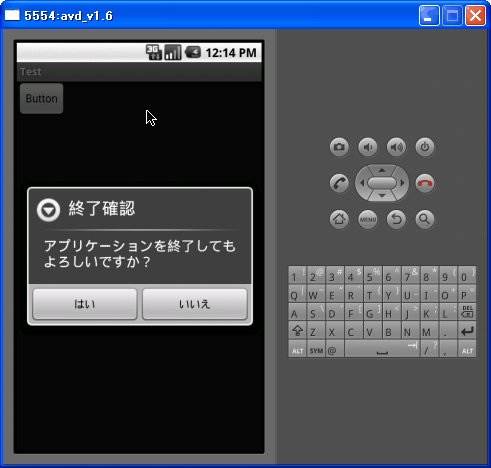Screen dimensions: 491x468
Task: Raise volume with the volume up button
Action: [x=396, y=147]
